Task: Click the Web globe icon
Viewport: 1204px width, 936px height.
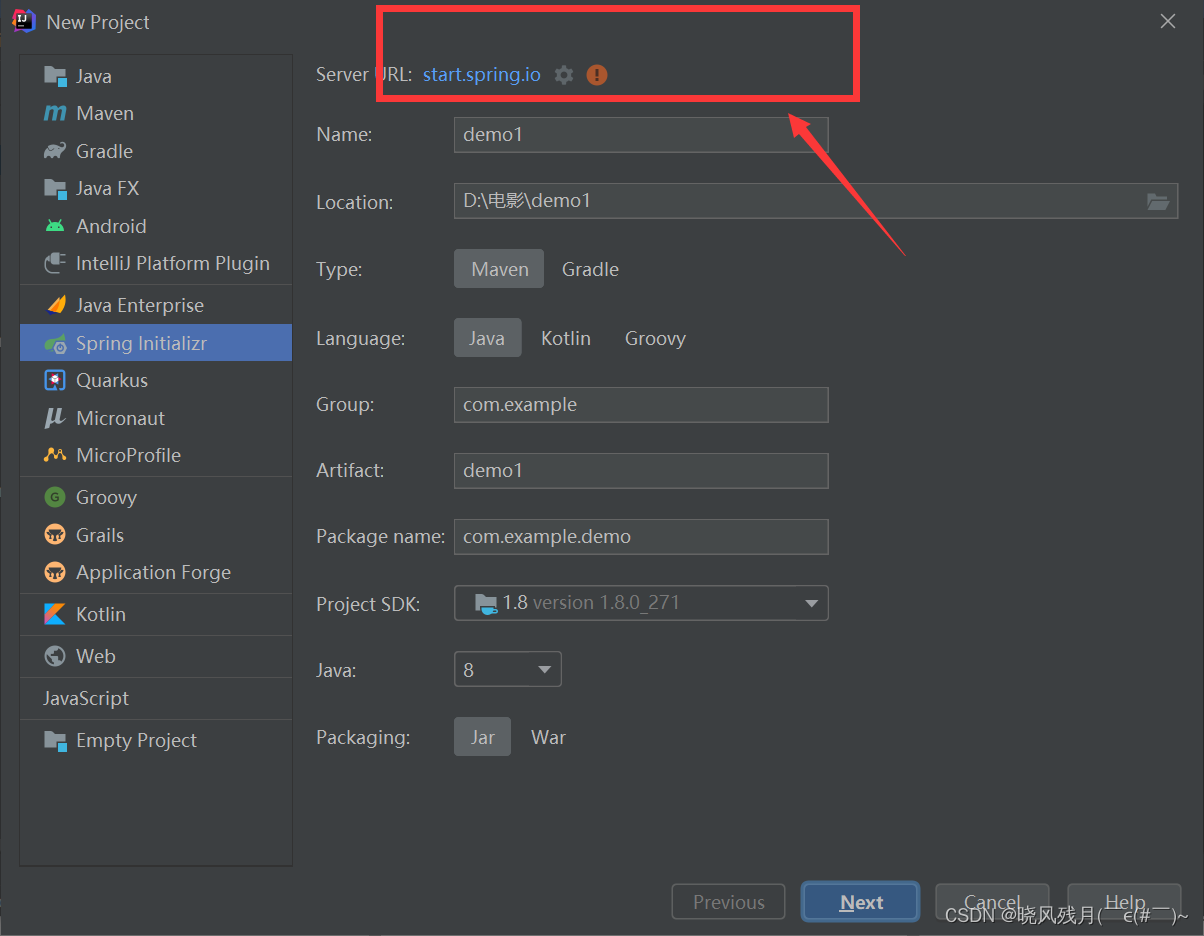Action: [x=55, y=656]
